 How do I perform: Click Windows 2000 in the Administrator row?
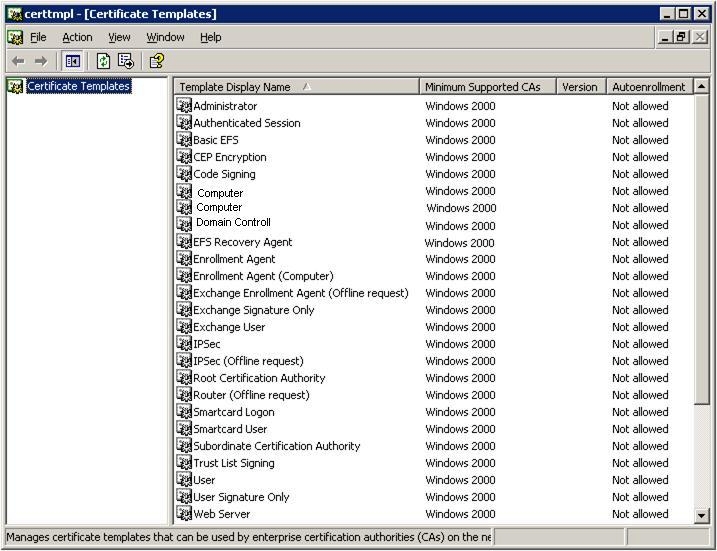460,106
